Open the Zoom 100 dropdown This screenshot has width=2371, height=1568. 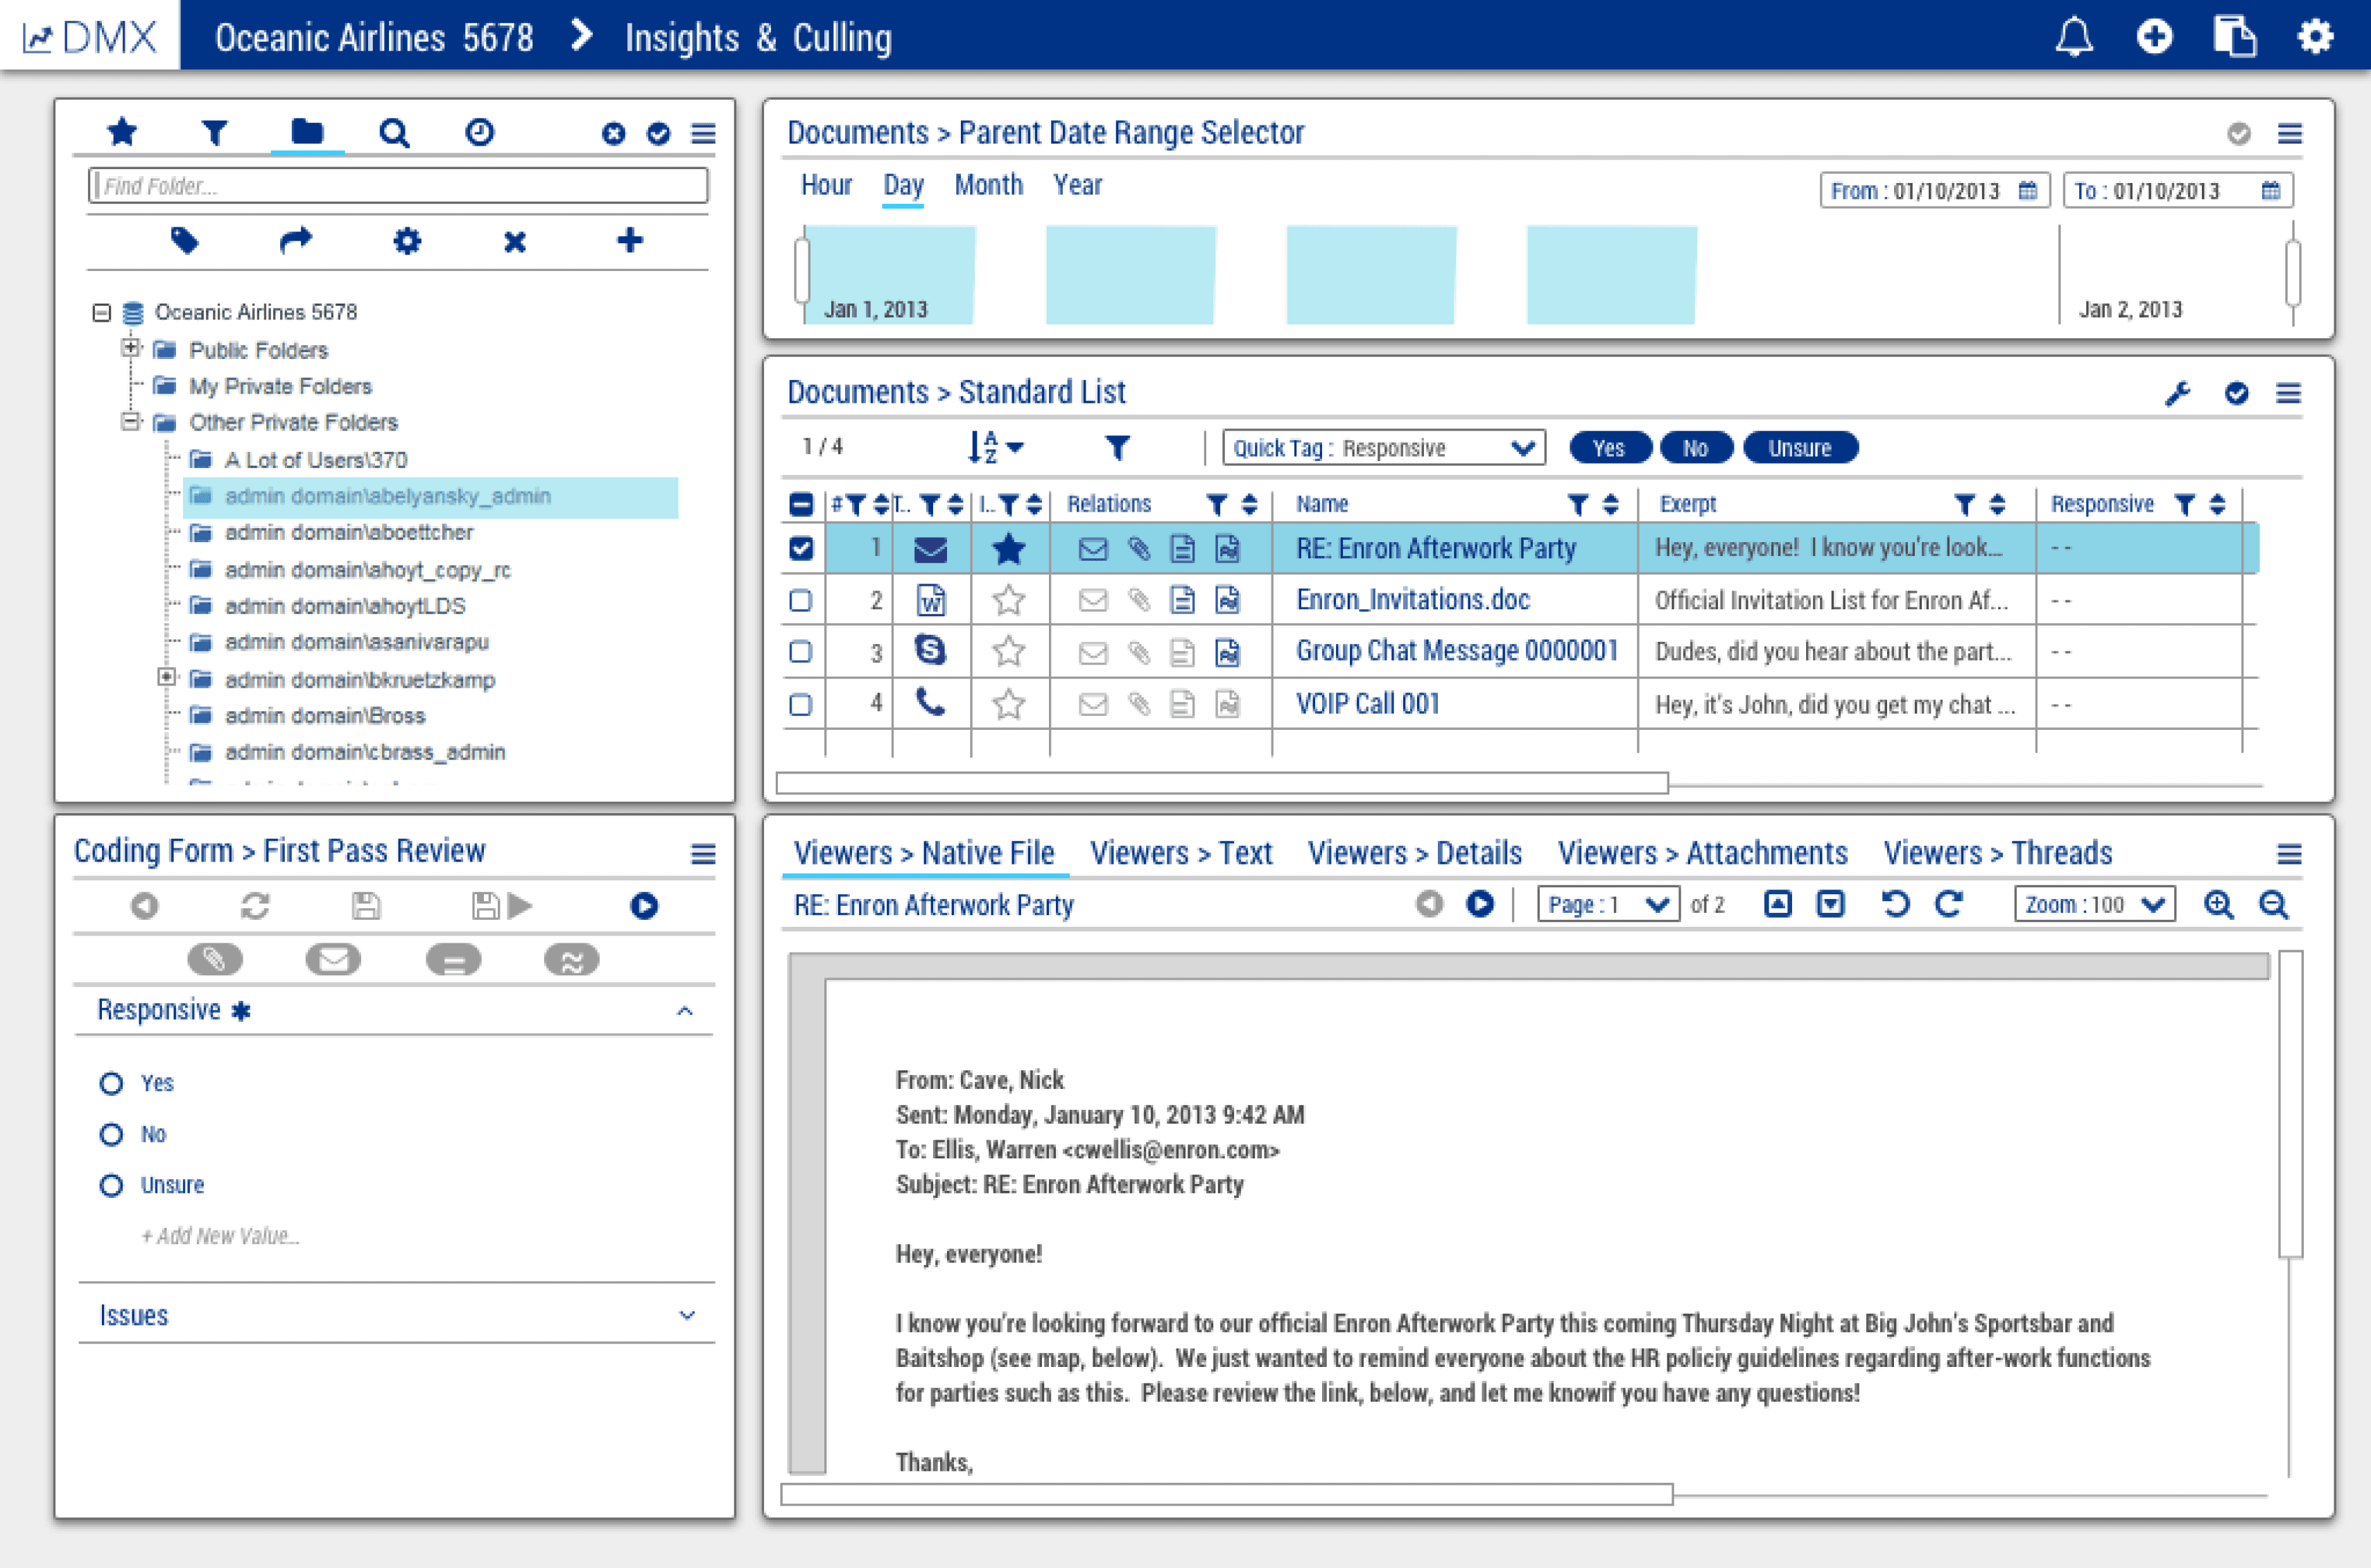(2095, 905)
